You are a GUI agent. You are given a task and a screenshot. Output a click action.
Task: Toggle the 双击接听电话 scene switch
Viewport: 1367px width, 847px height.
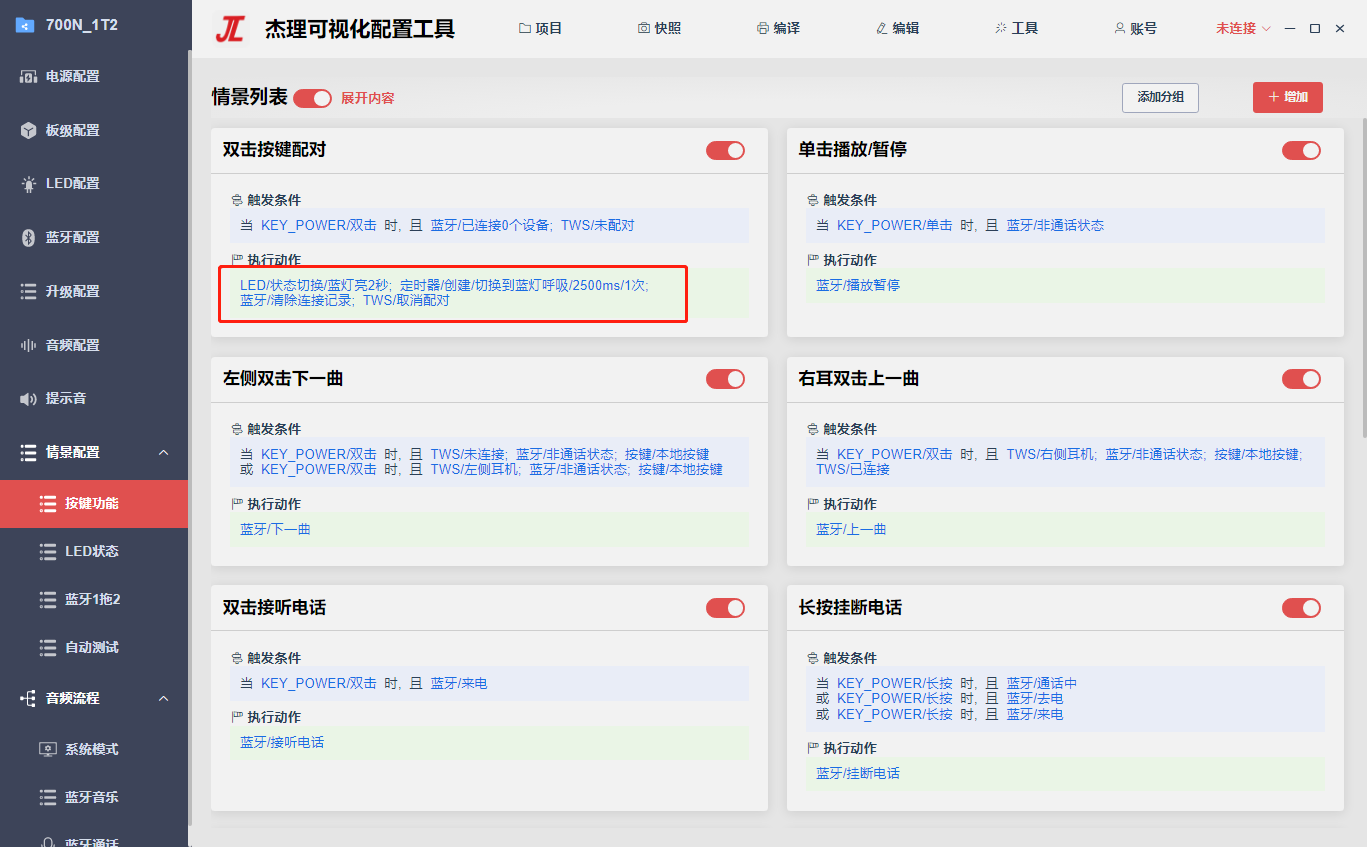click(726, 608)
